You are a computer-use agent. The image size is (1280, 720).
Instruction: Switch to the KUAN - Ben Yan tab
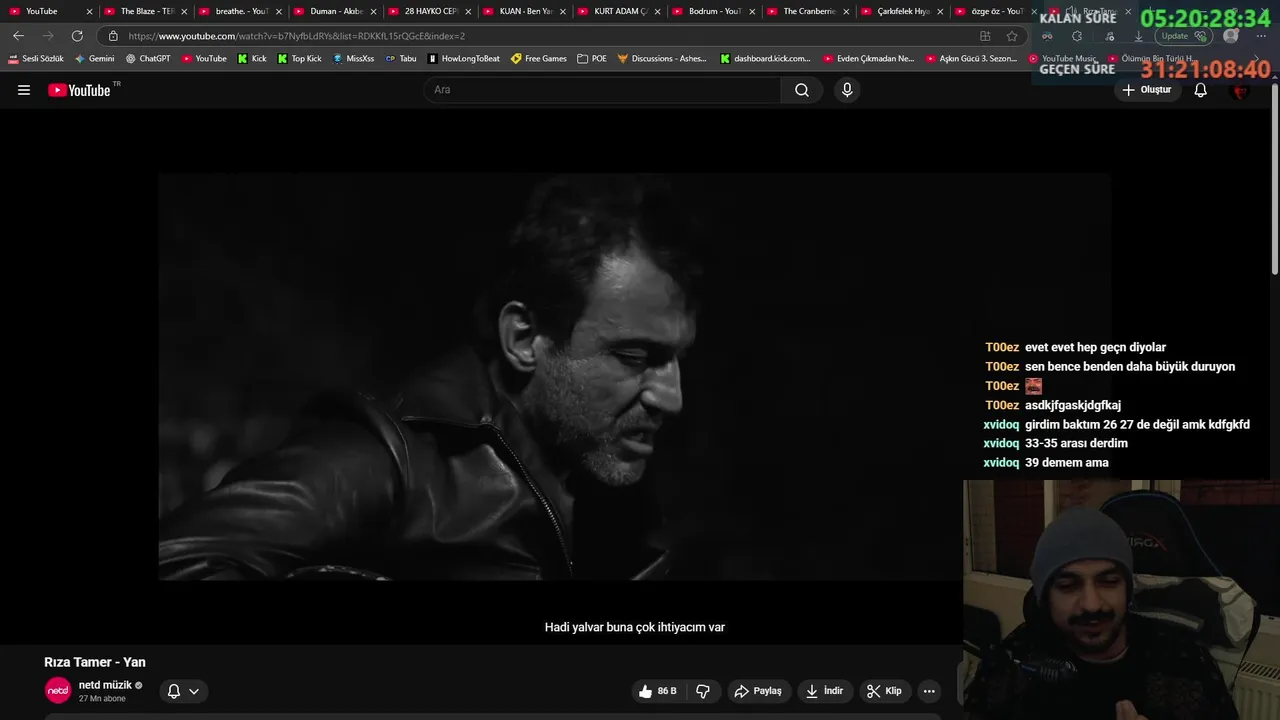[x=526, y=11]
